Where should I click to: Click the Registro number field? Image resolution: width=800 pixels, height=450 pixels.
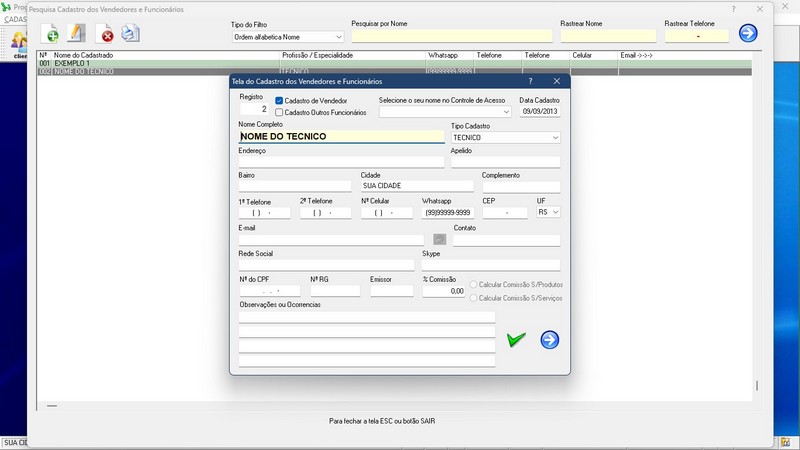[254, 109]
